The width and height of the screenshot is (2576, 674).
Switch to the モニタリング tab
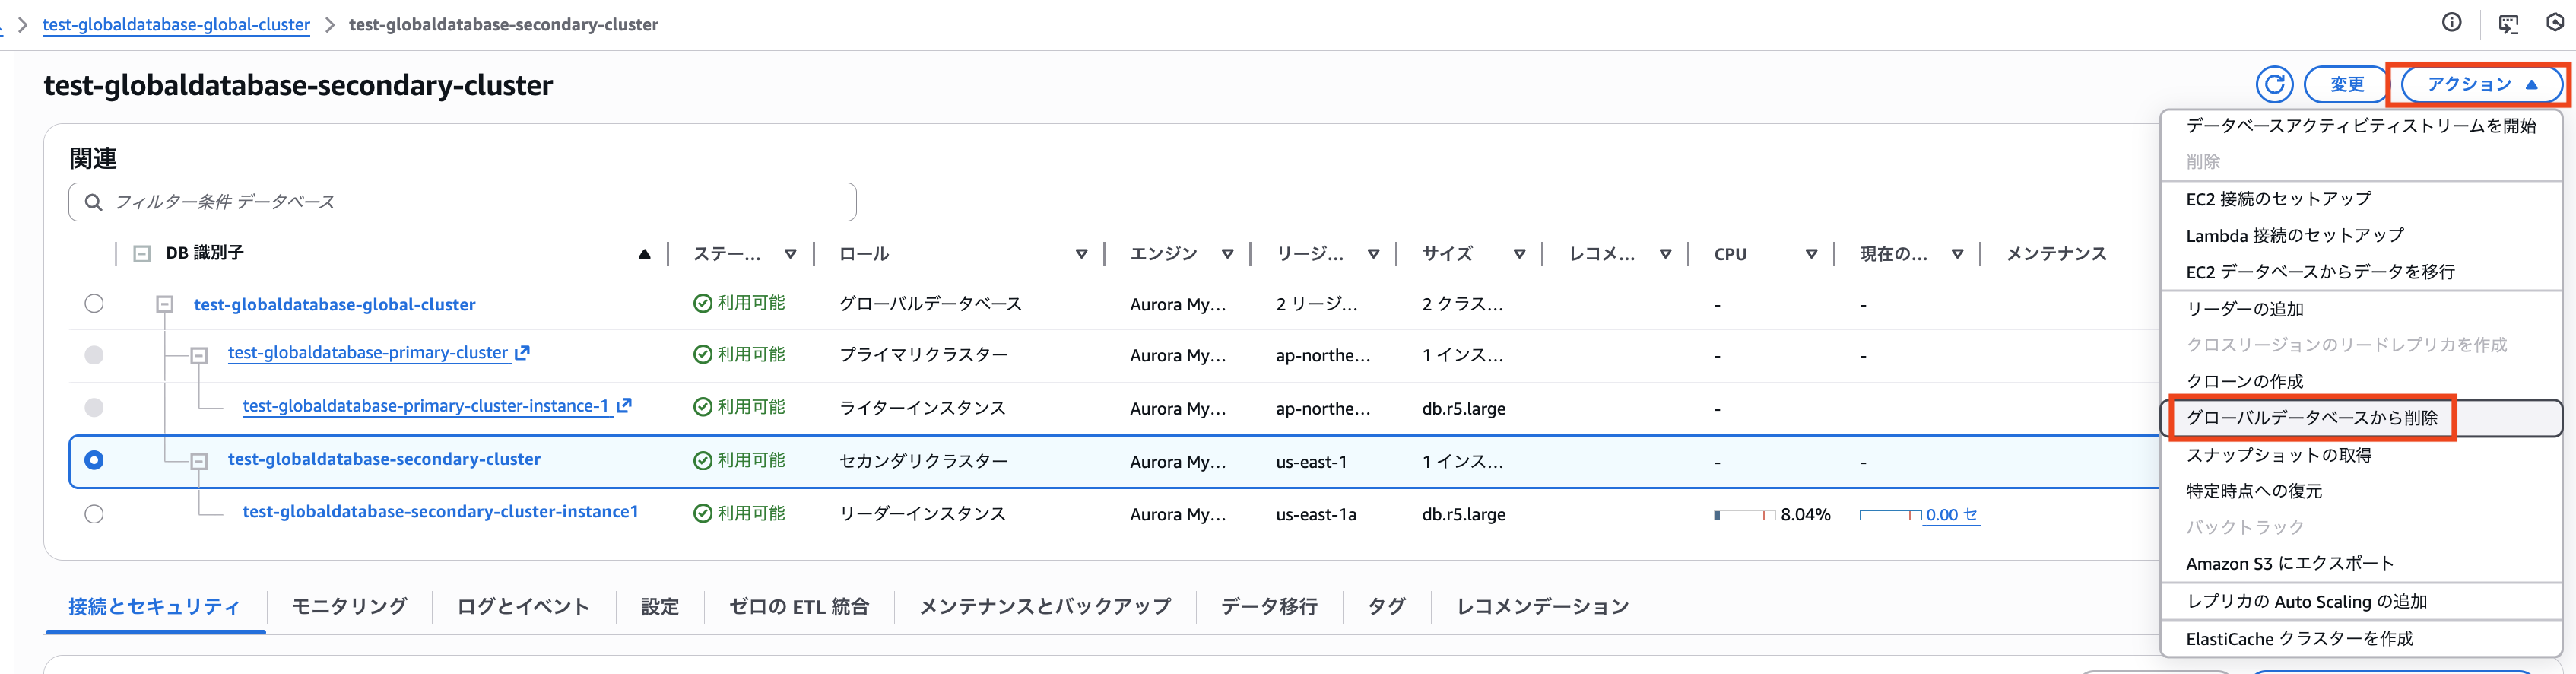(x=349, y=606)
